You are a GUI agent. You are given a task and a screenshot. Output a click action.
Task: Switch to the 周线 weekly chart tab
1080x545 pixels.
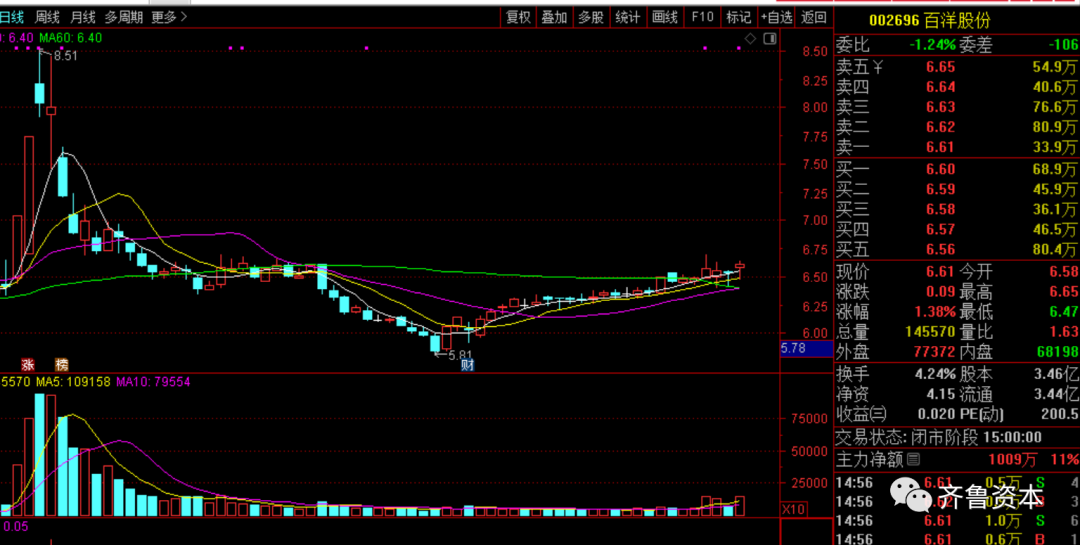(x=47, y=17)
